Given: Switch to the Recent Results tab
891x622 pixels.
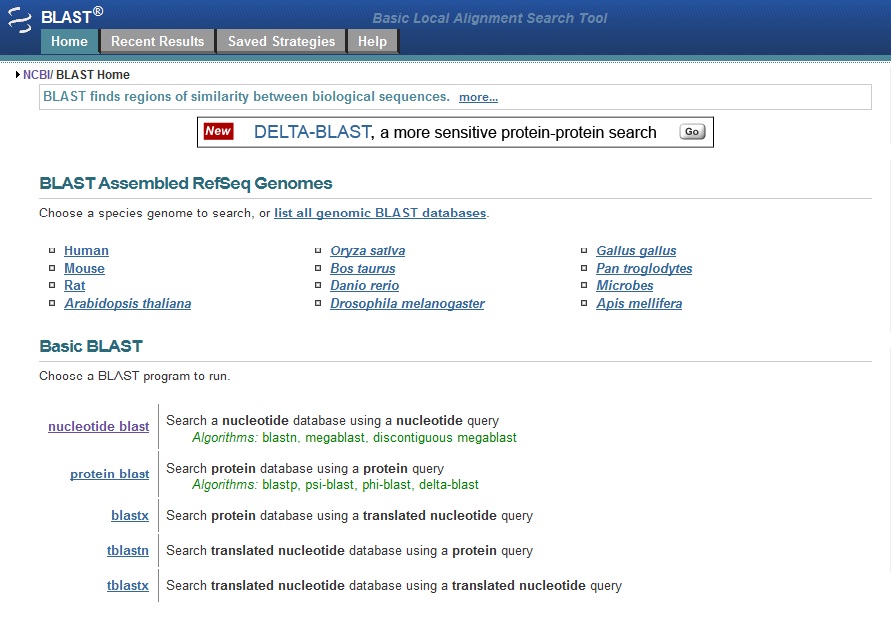Looking at the screenshot, I should tap(157, 41).
